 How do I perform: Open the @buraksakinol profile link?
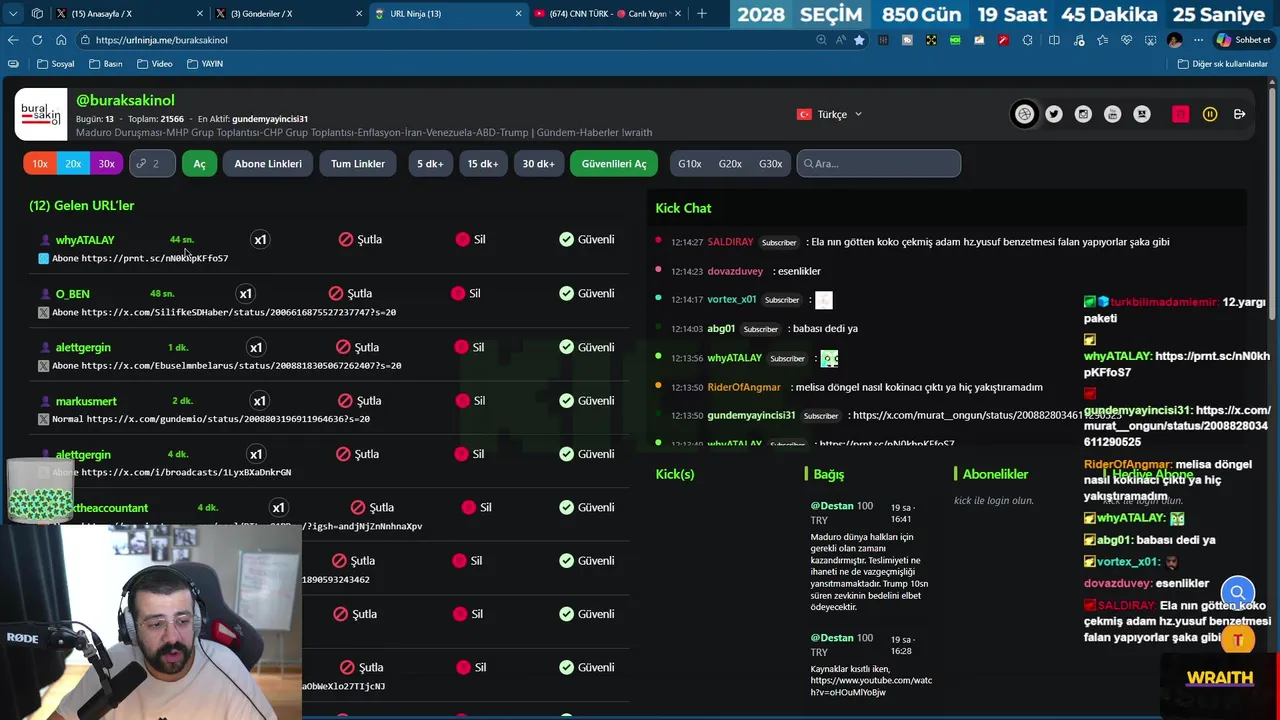click(x=125, y=100)
